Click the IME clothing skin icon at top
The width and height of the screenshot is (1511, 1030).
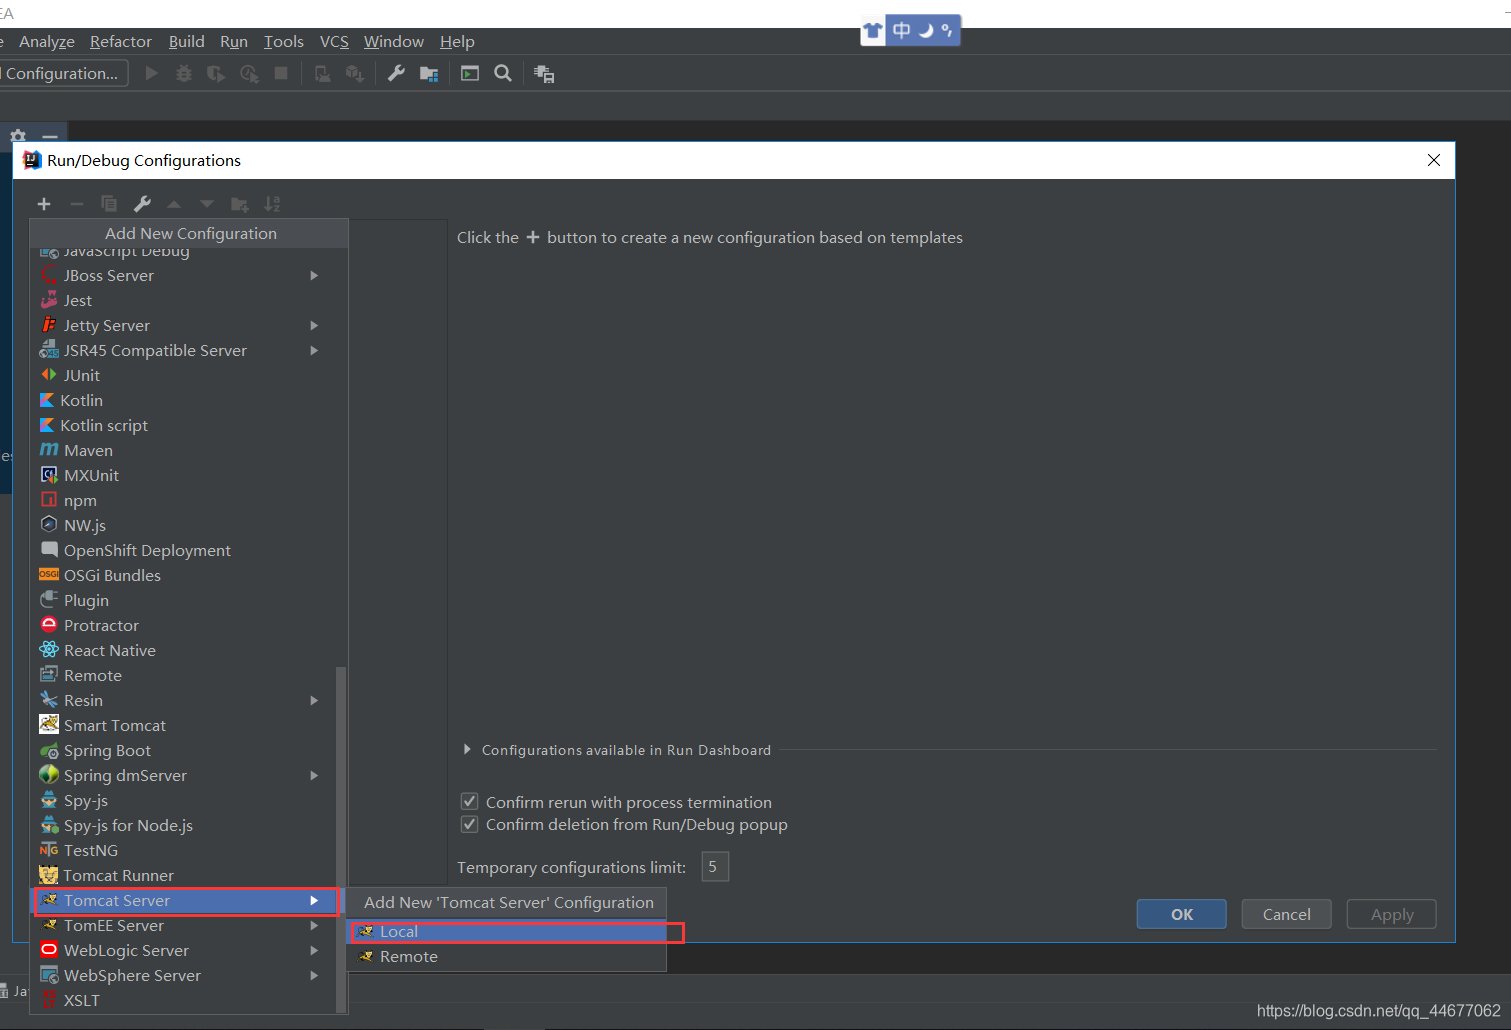pos(874,30)
